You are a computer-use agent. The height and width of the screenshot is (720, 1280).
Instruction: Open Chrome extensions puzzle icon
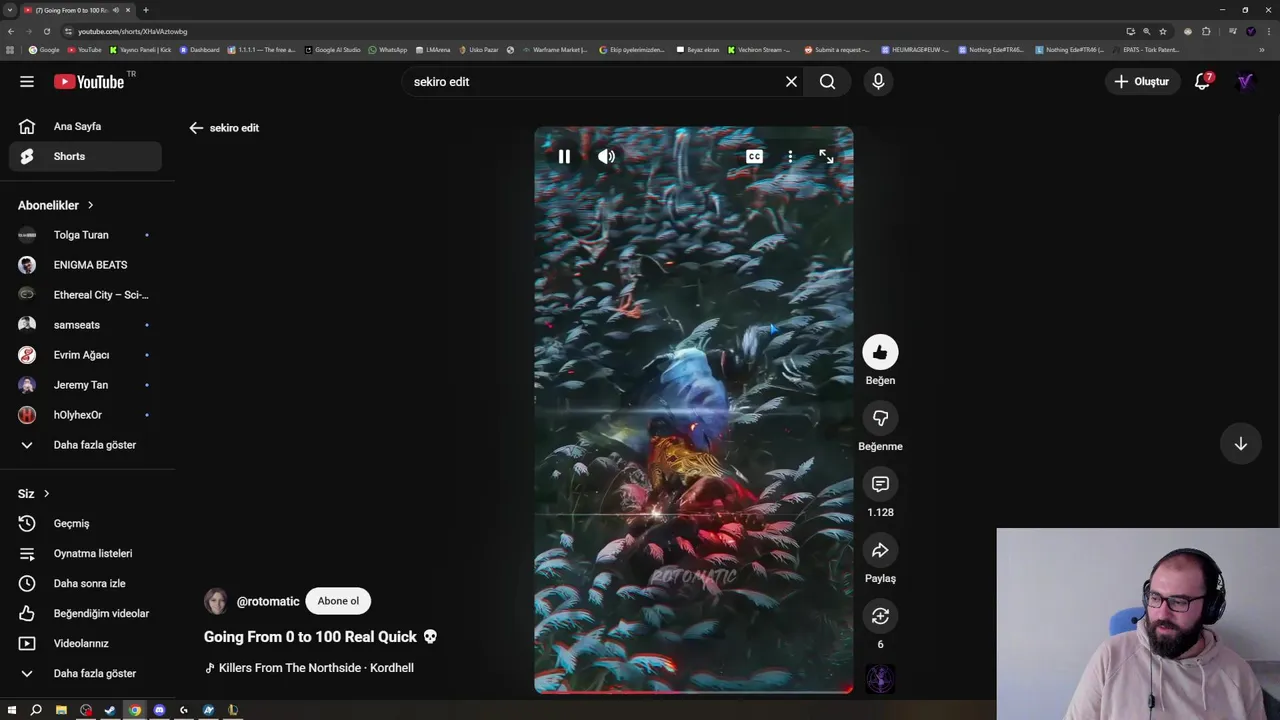coord(1206,31)
